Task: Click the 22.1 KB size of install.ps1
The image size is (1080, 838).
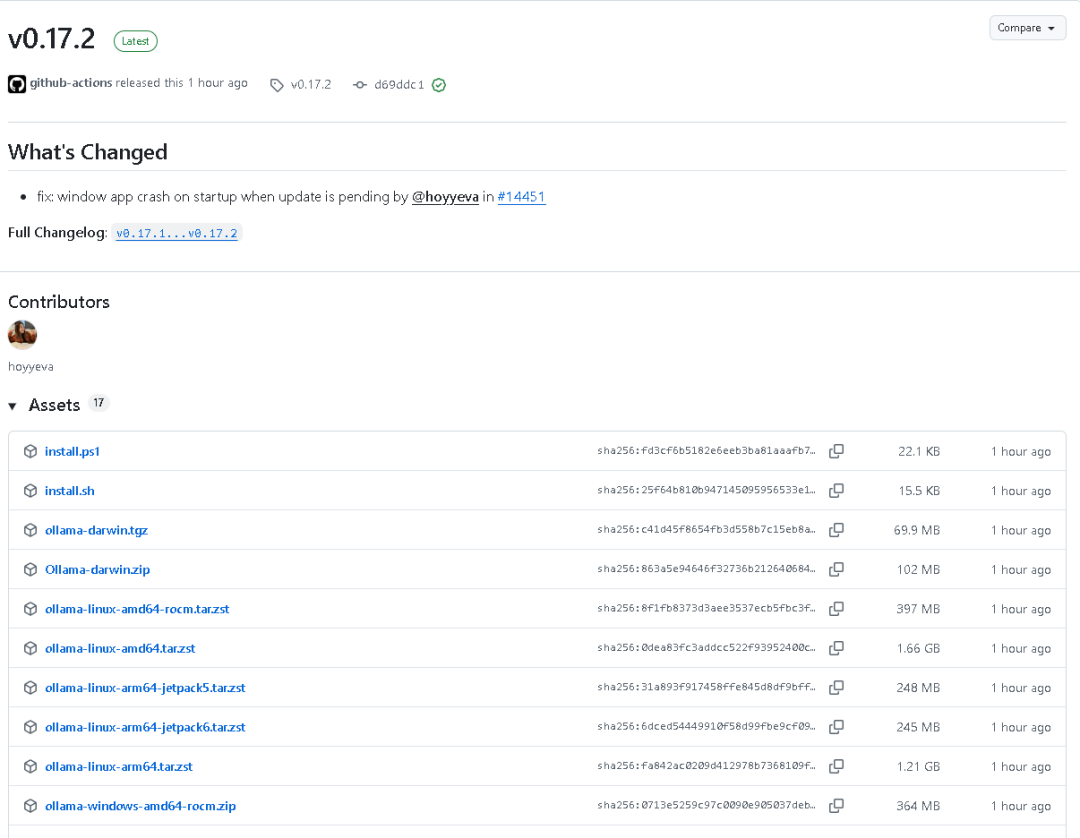Action: point(919,452)
